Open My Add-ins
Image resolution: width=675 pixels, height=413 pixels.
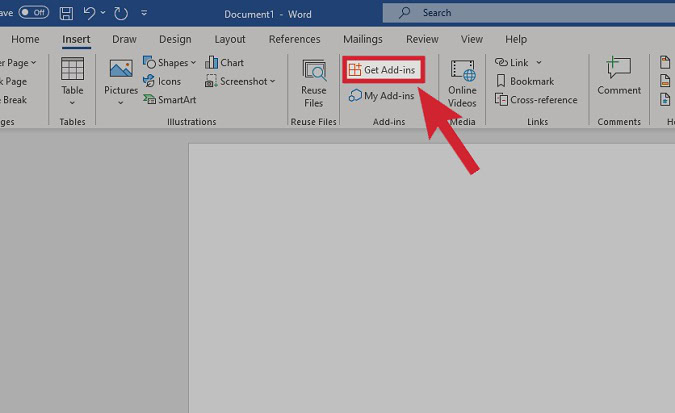(381, 96)
